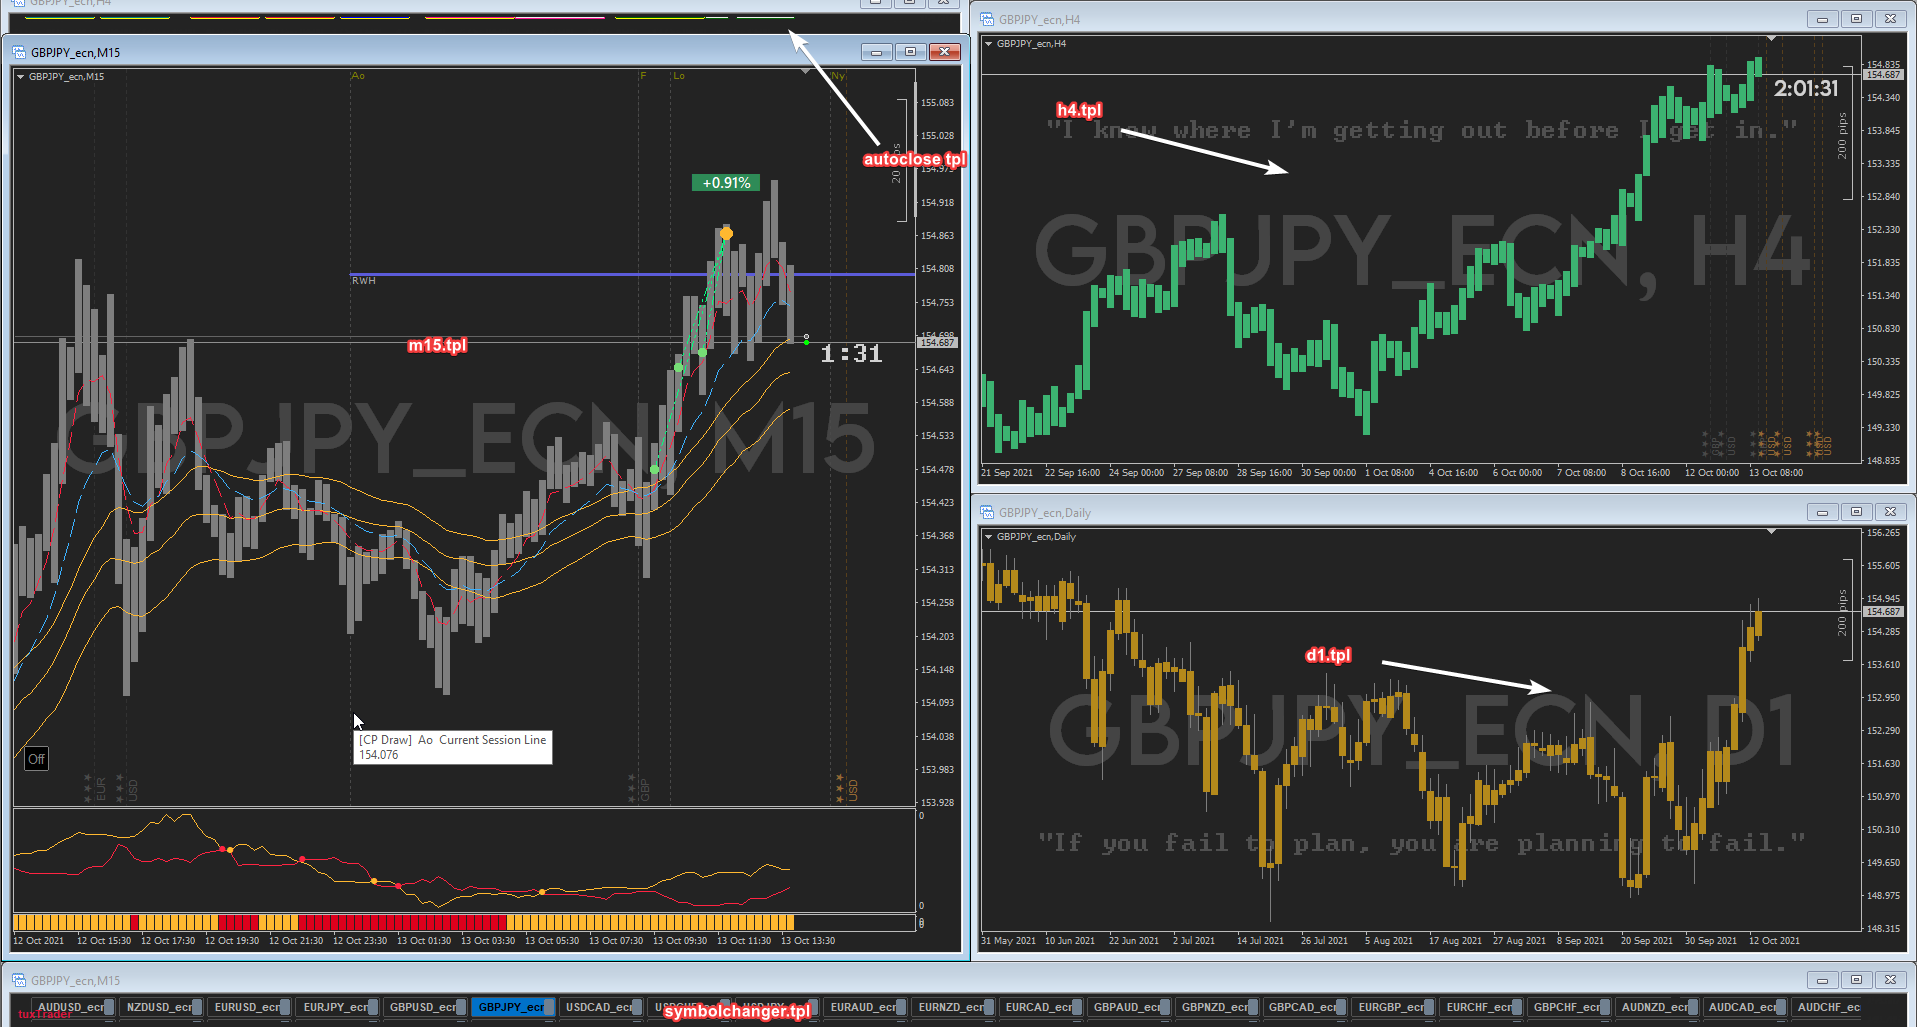Click the Daily chart shift triangle marker
1917x1027 pixels.
[1771, 532]
